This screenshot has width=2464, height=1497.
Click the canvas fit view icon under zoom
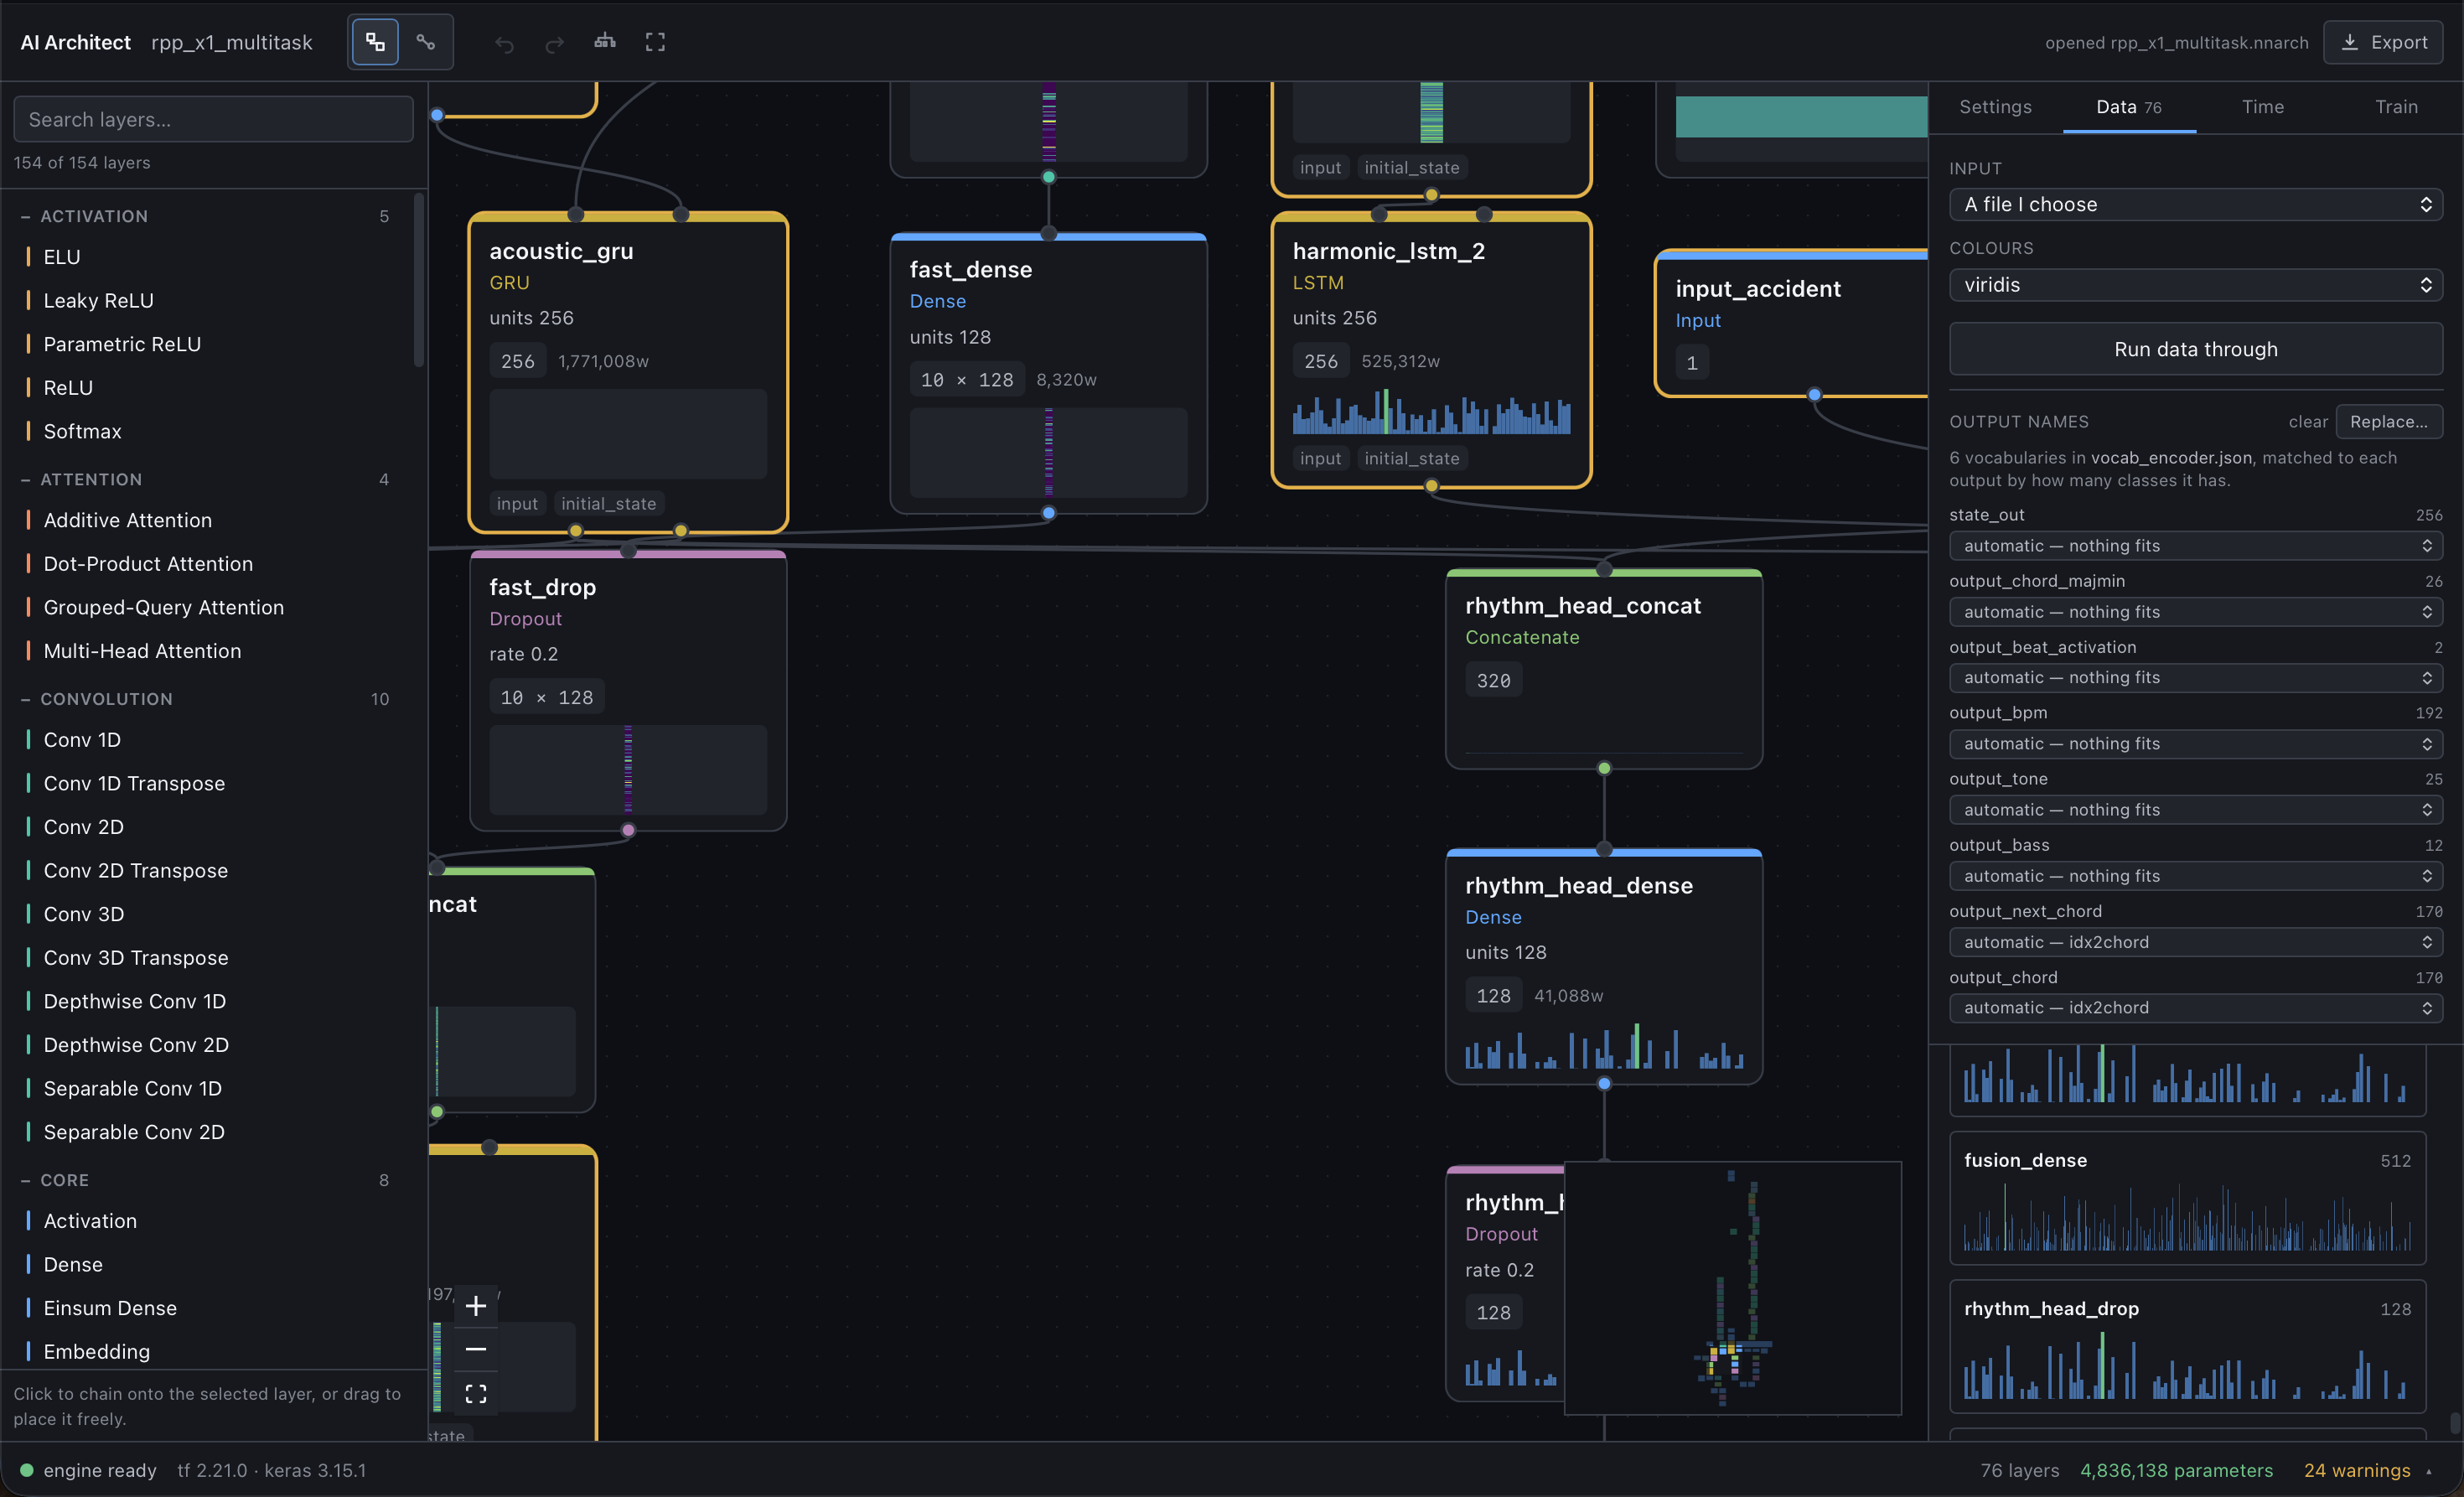pyautogui.click(x=476, y=1393)
